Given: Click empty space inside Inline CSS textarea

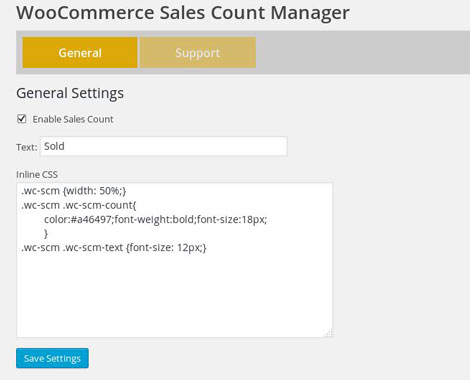Looking at the screenshot, I should coord(174,293).
